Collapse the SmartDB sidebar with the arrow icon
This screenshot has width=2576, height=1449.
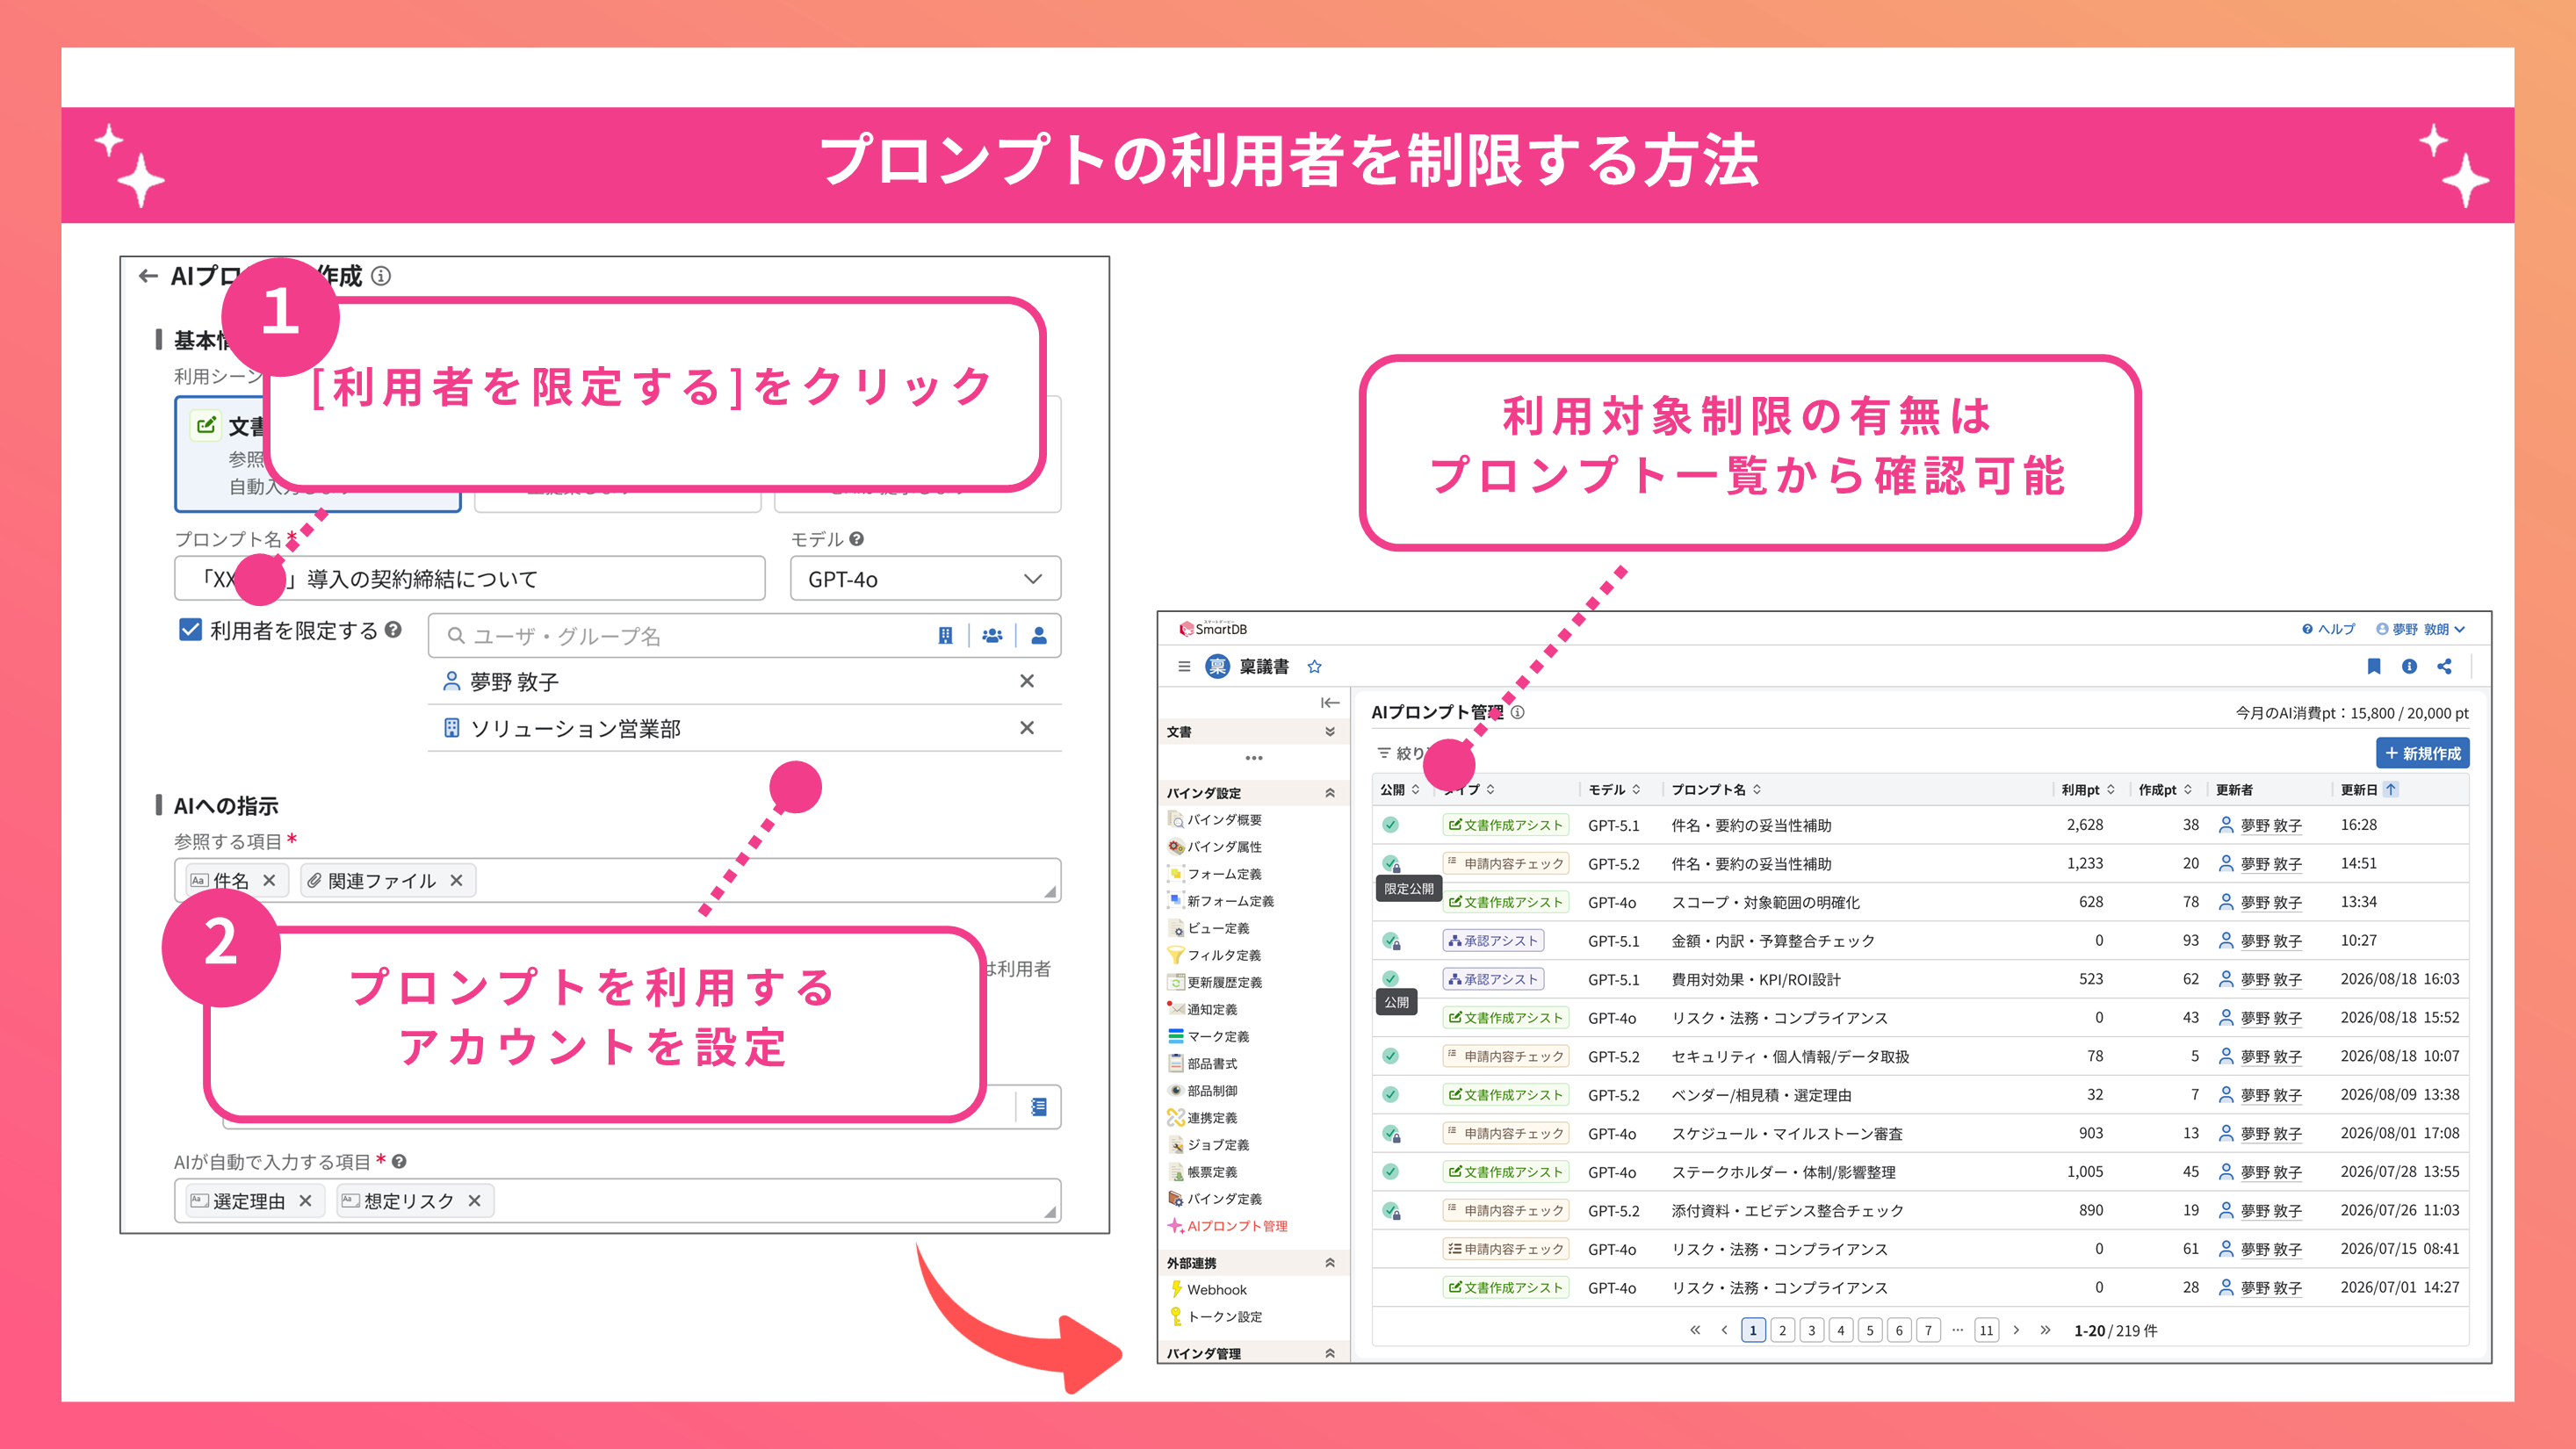[1329, 703]
